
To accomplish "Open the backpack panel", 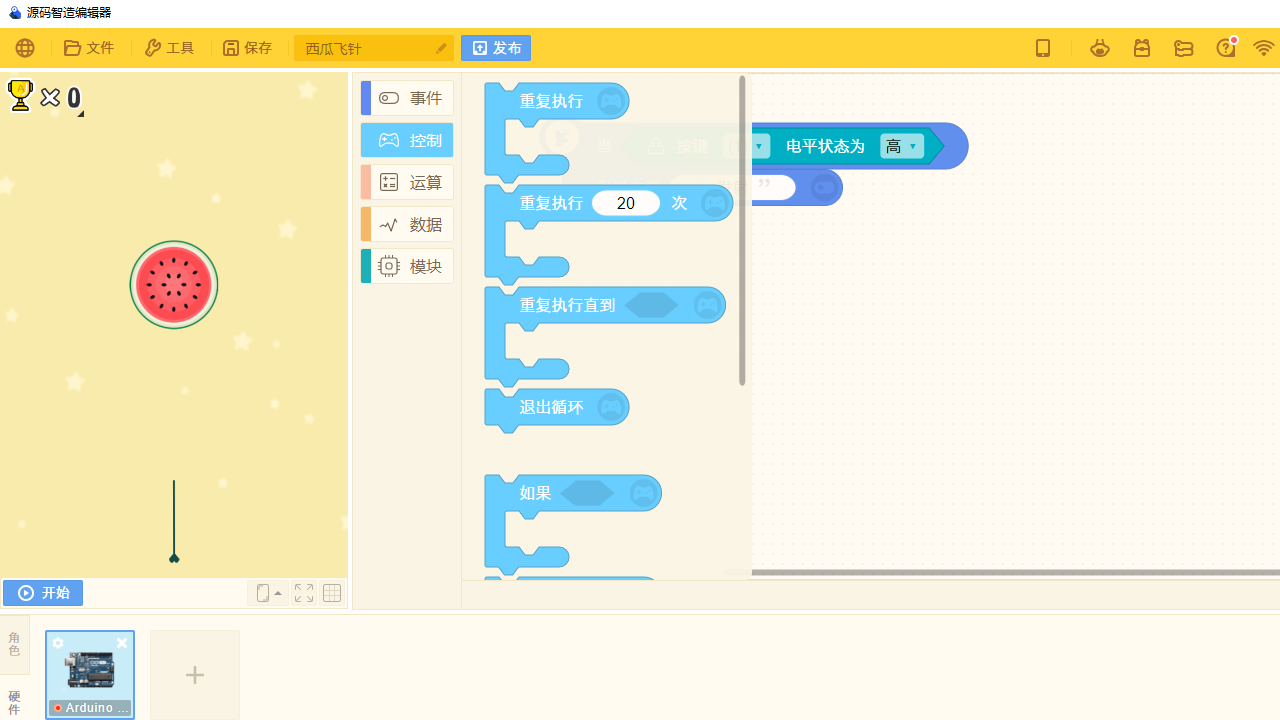I will click(x=1142, y=47).
